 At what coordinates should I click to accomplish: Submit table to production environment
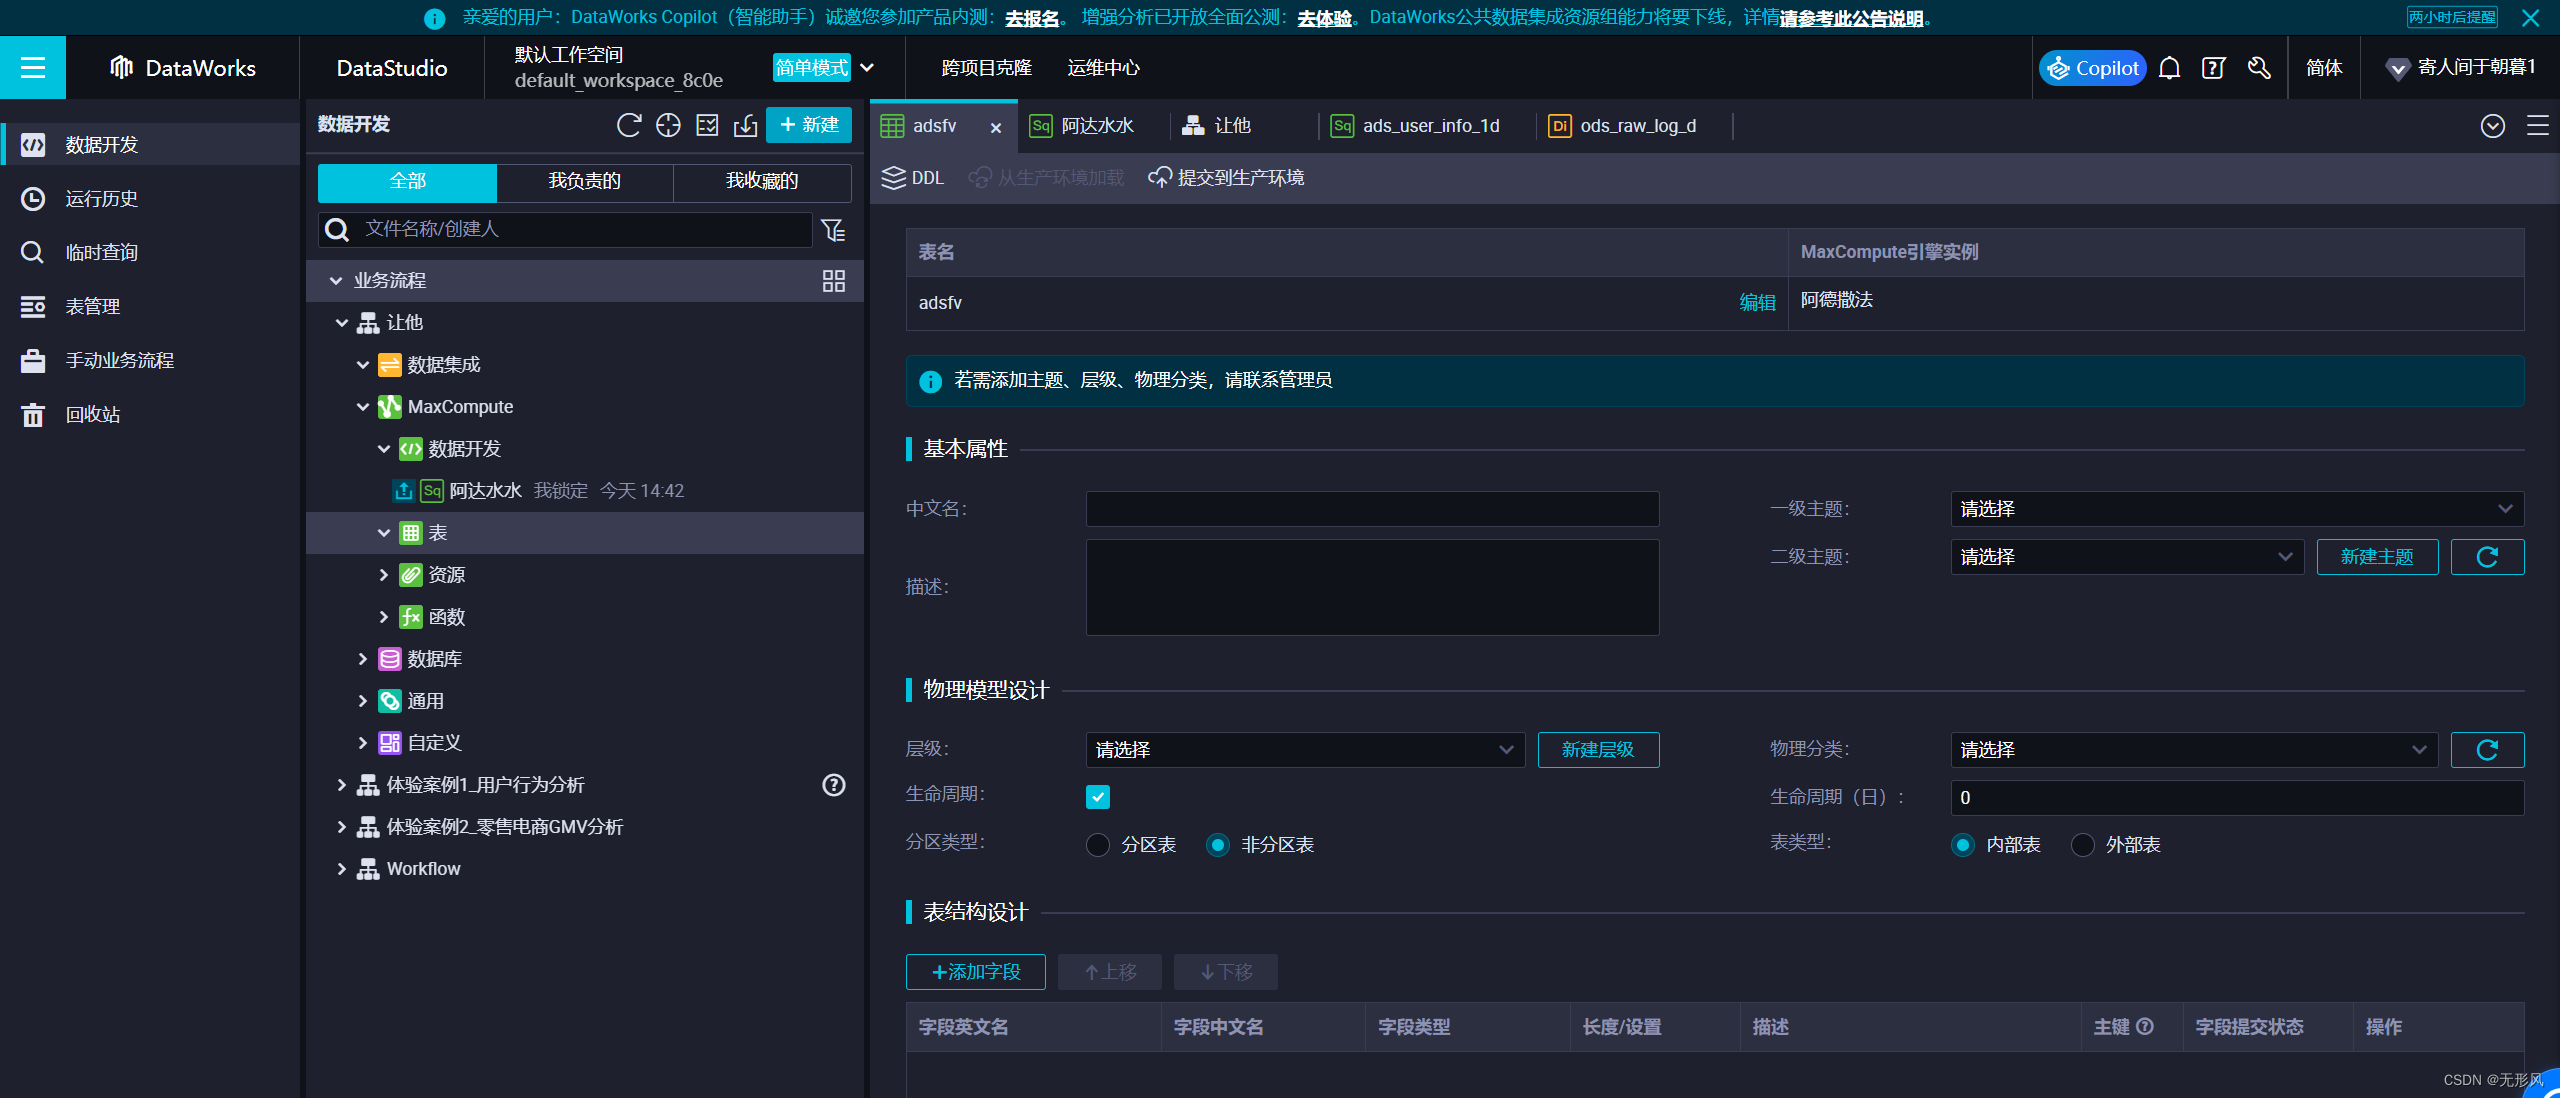1226,178
